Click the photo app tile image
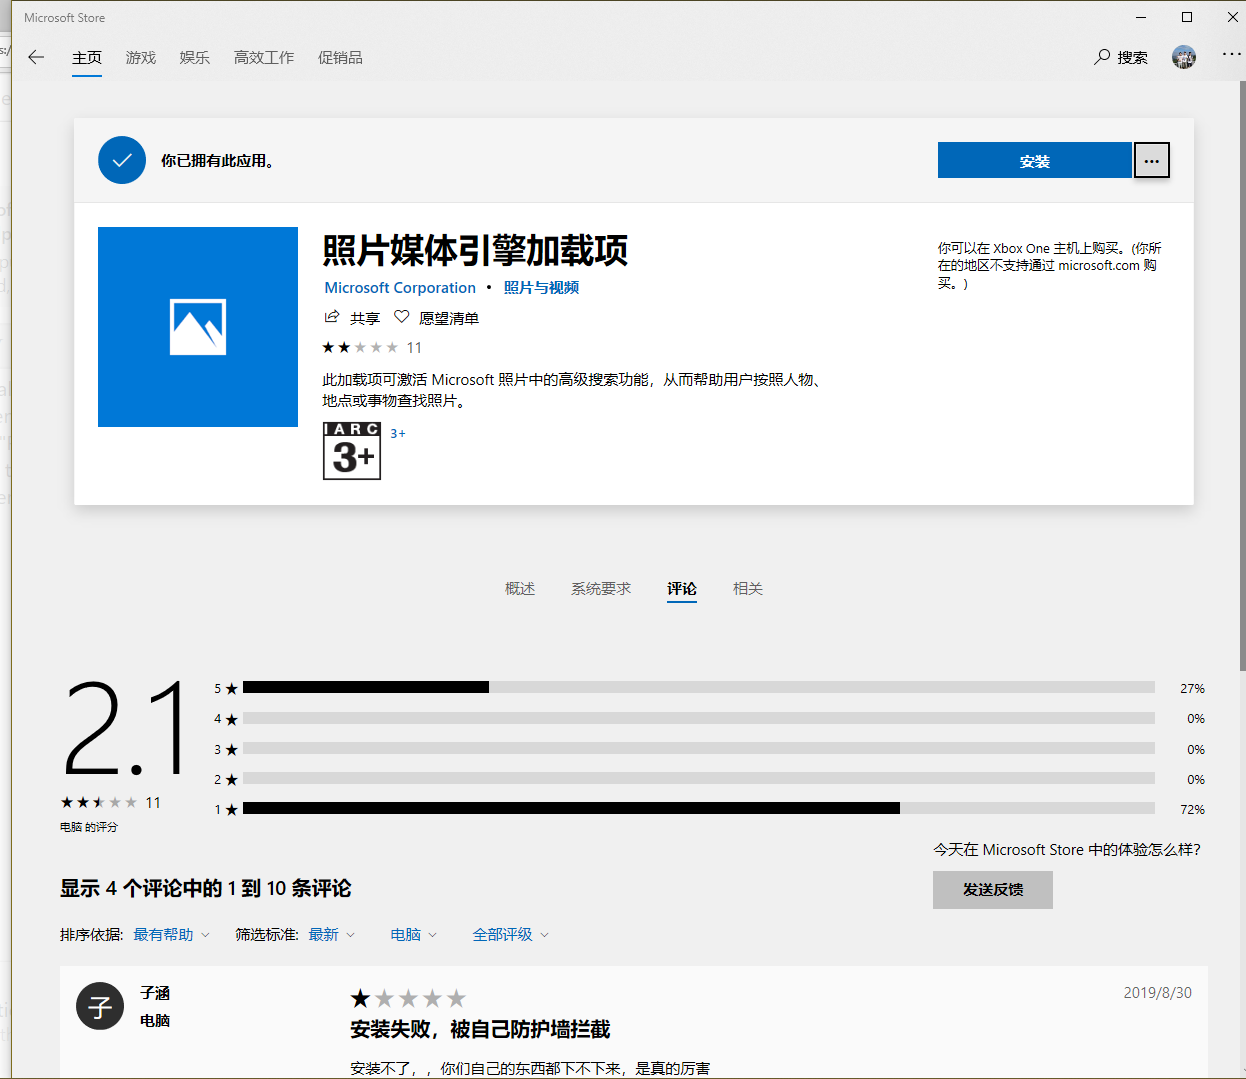Viewport: 1246px width, 1079px height. click(x=198, y=327)
